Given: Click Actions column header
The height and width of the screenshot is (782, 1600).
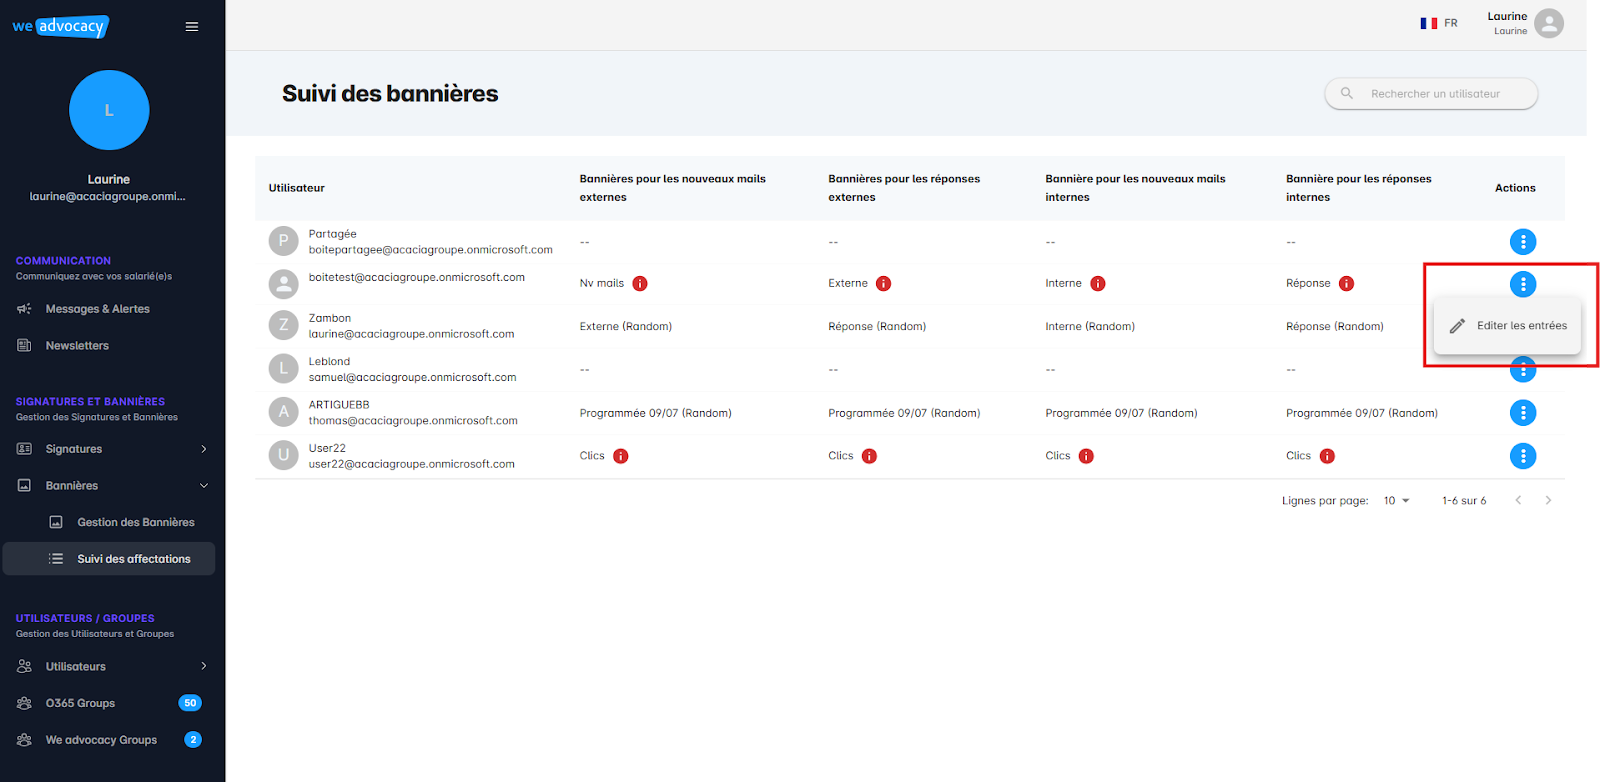Looking at the screenshot, I should [x=1515, y=188].
